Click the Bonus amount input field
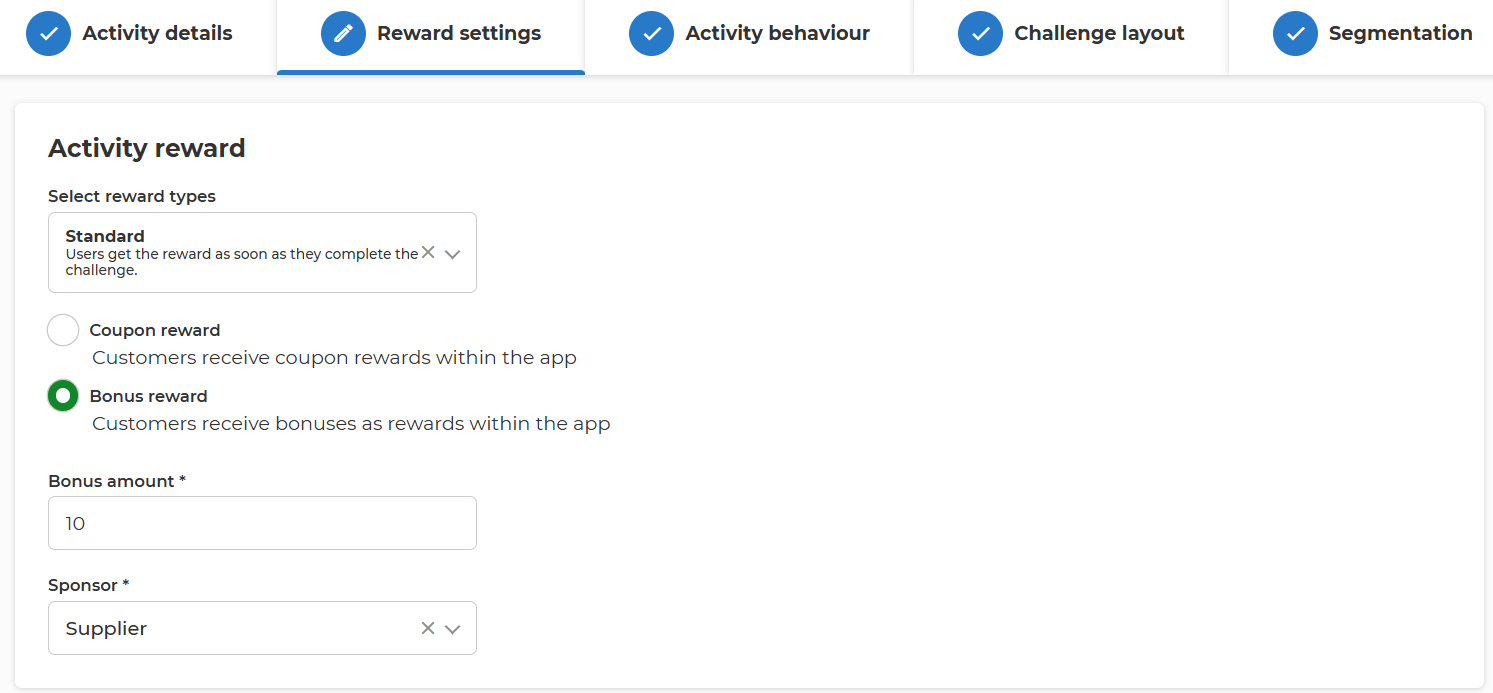The width and height of the screenshot is (1493, 693). coord(262,523)
